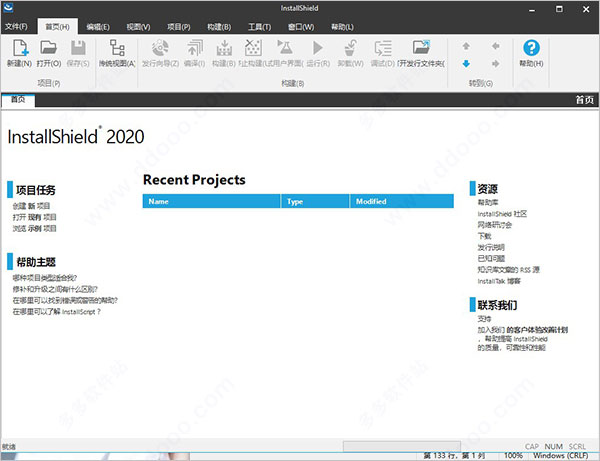This screenshot has height=461, width=600.
Task: Click 浏览 示例 项目 link
Action: (34, 228)
